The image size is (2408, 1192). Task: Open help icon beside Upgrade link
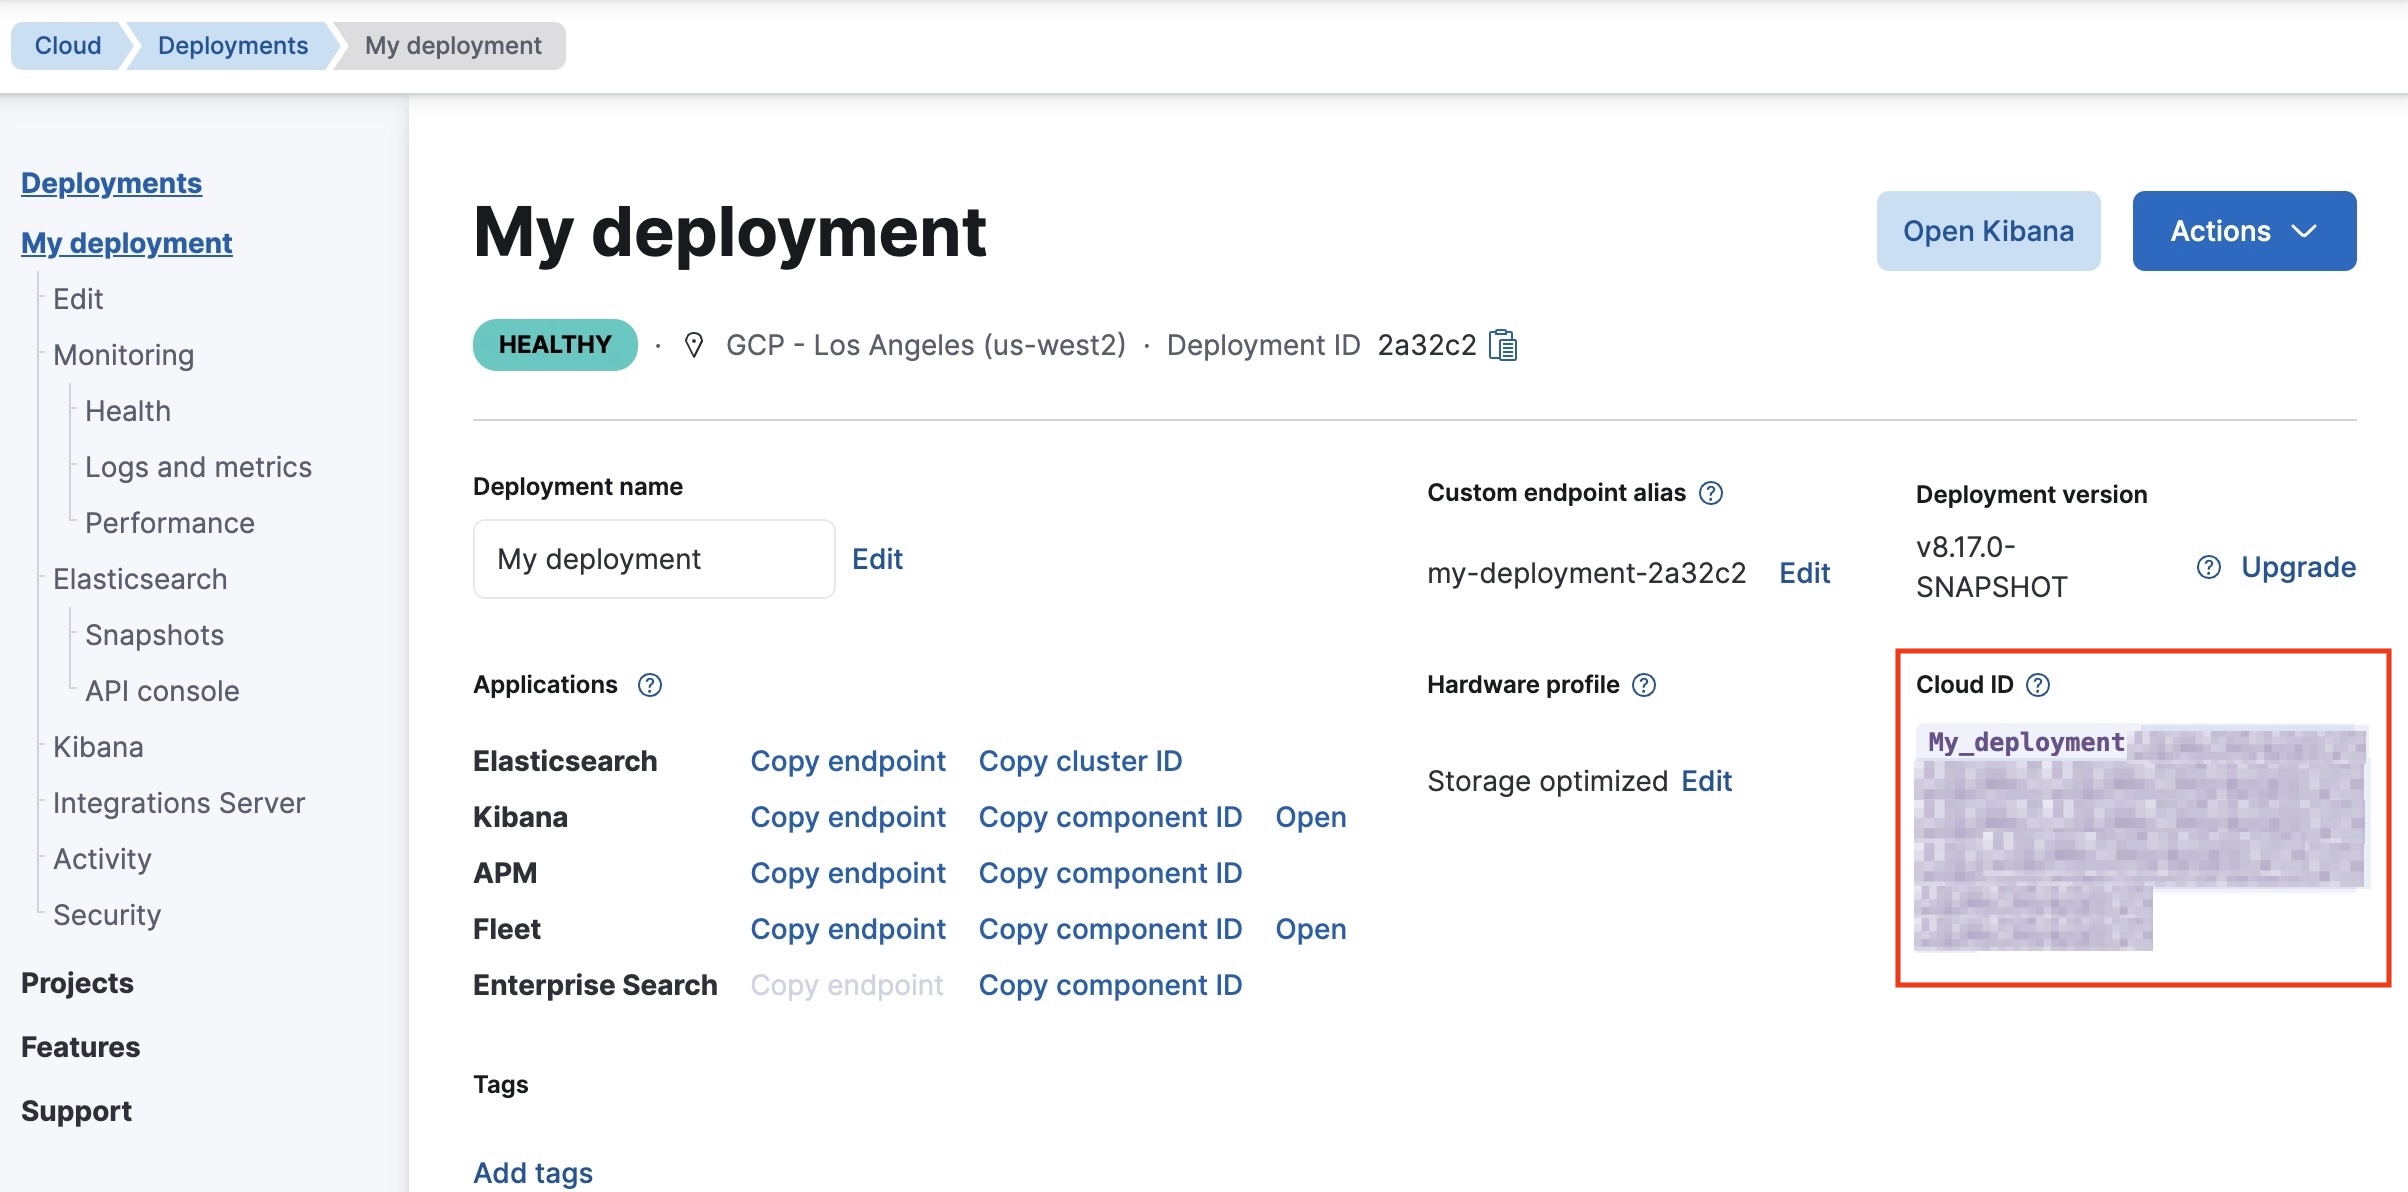click(2207, 567)
